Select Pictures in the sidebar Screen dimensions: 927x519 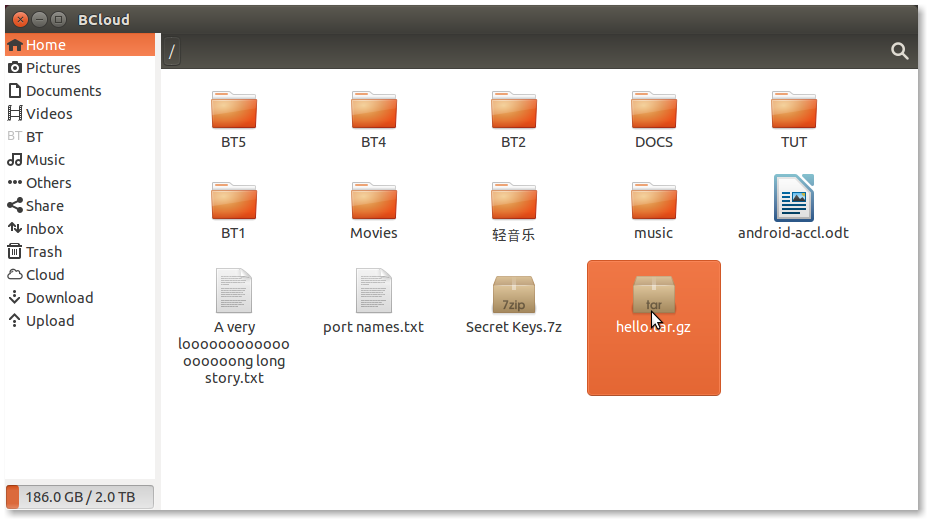[80, 68]
